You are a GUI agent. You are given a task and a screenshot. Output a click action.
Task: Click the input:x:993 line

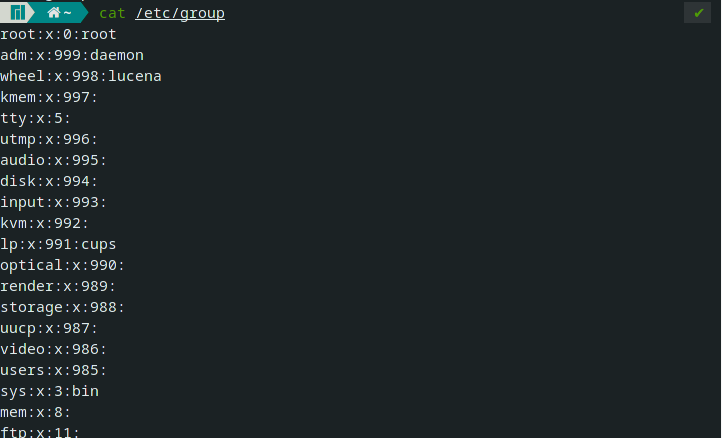point(53,202)
